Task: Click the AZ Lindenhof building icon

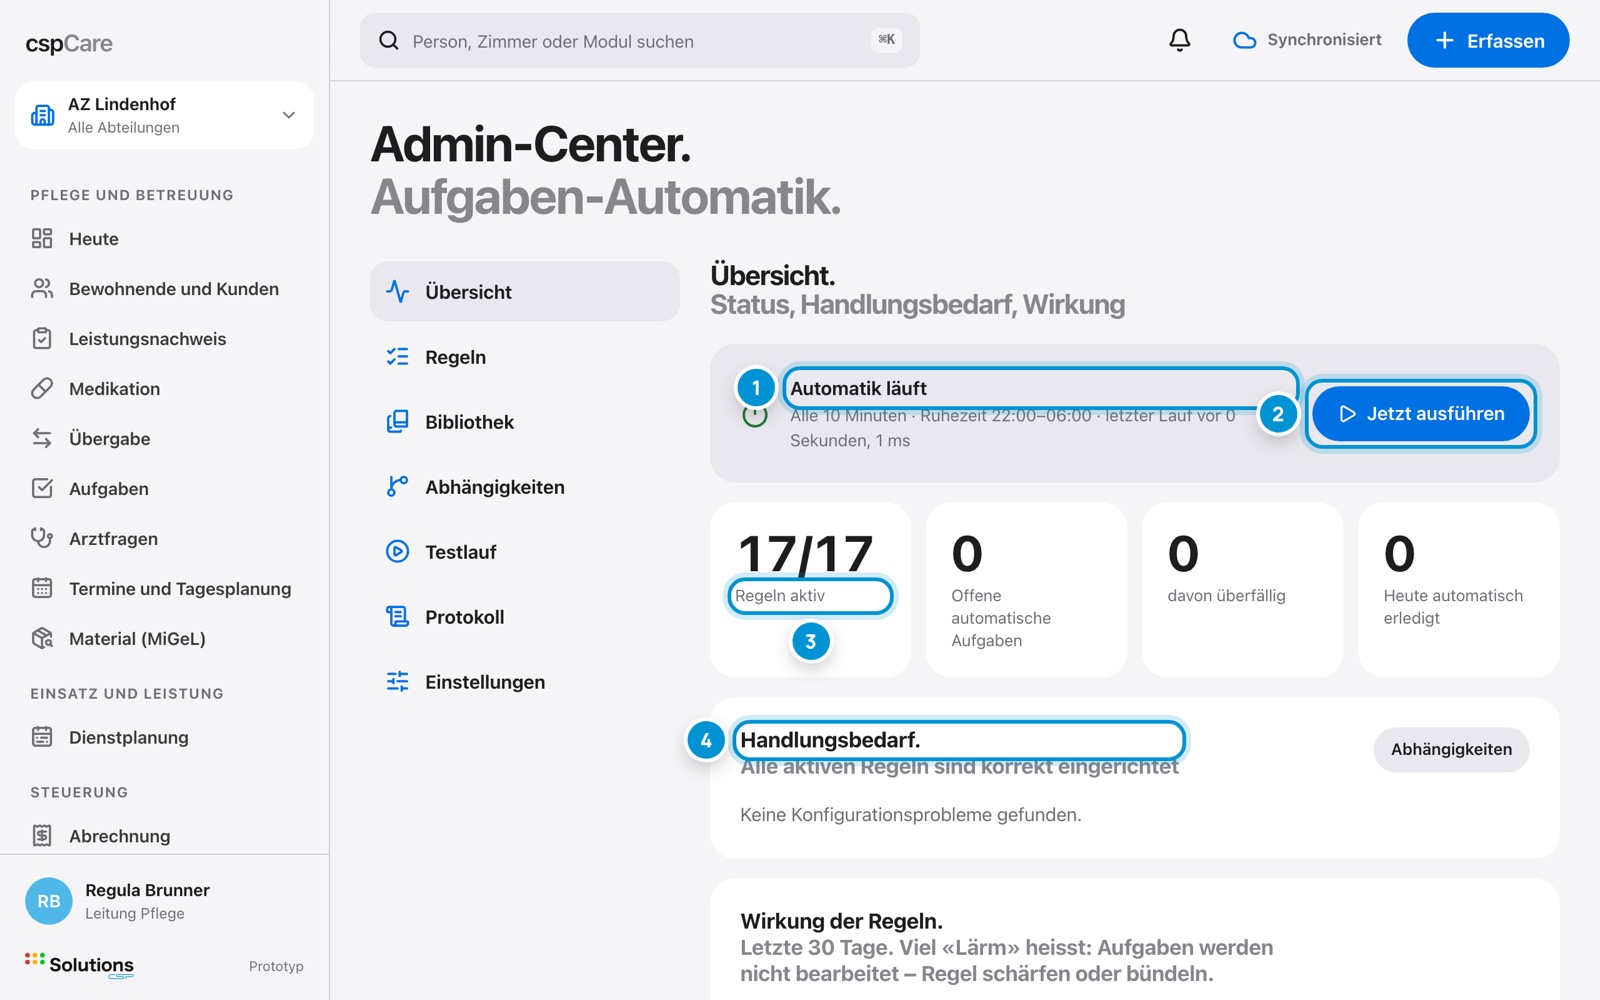Action: (x=43, y=115)
